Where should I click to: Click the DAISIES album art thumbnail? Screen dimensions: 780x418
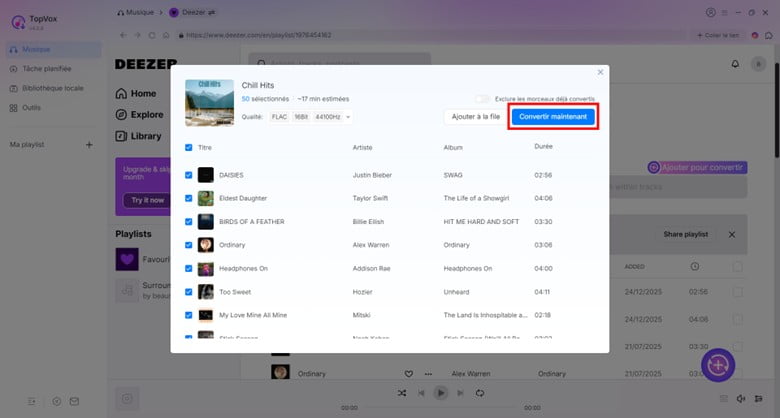point(205,175)
